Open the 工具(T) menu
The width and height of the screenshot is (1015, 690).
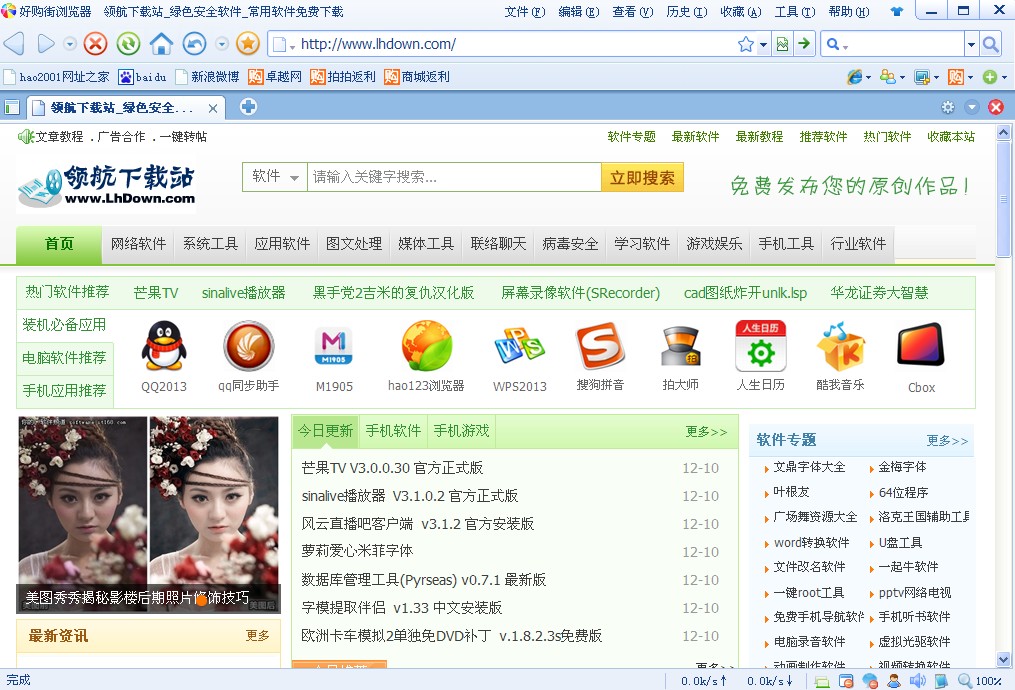click(x=795, y=12)
